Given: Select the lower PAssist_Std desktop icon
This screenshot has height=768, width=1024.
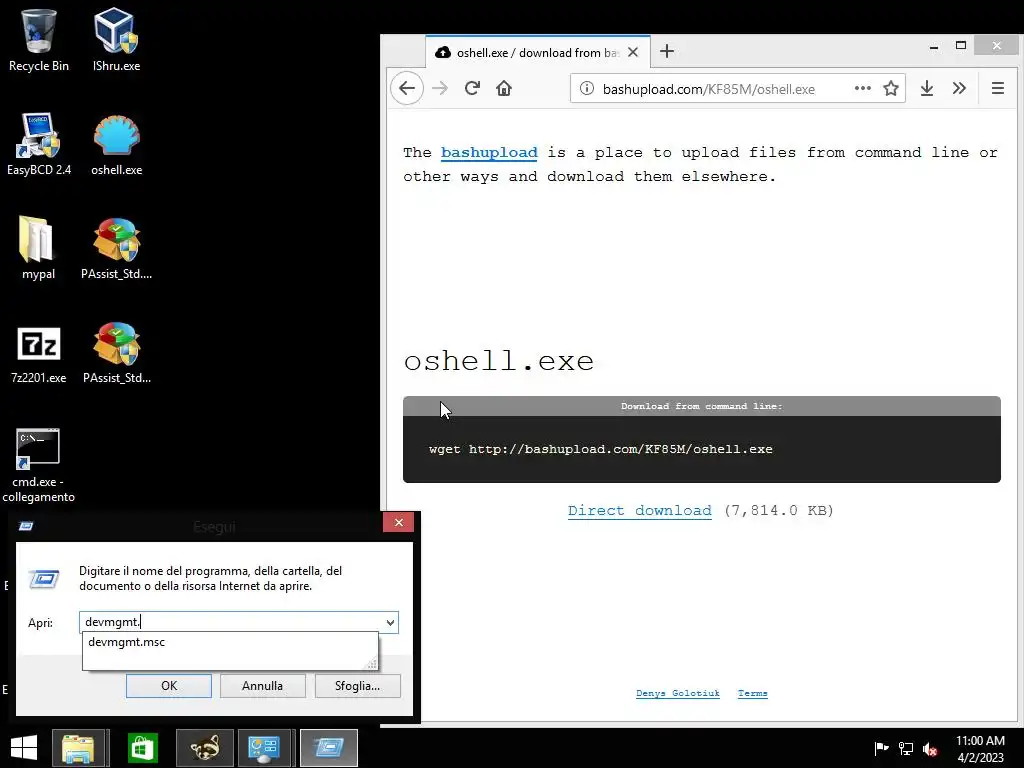Looking at the screenshot, I should 116,353.
